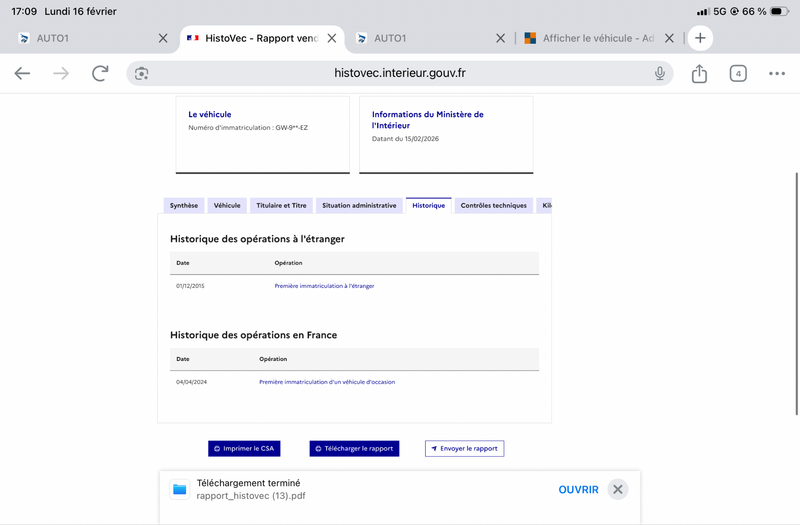Select the Titulaire et Titre tab
Viewport: 800px width, 525px height.
tap(281, 205)
